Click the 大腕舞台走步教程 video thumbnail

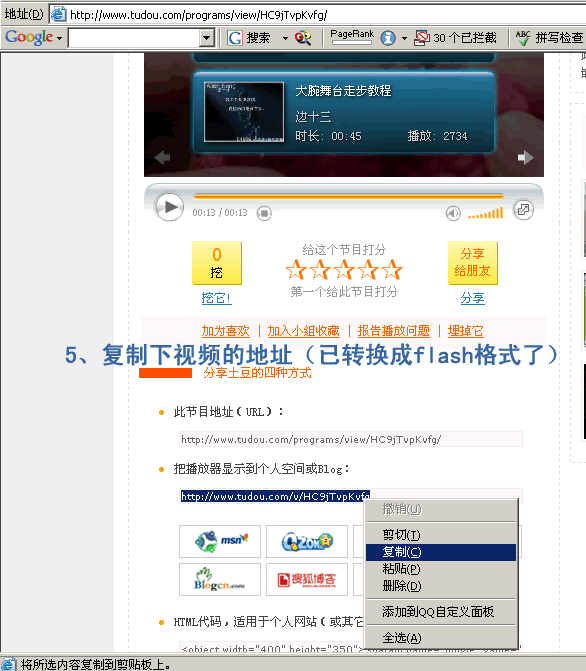click(244, 112)
